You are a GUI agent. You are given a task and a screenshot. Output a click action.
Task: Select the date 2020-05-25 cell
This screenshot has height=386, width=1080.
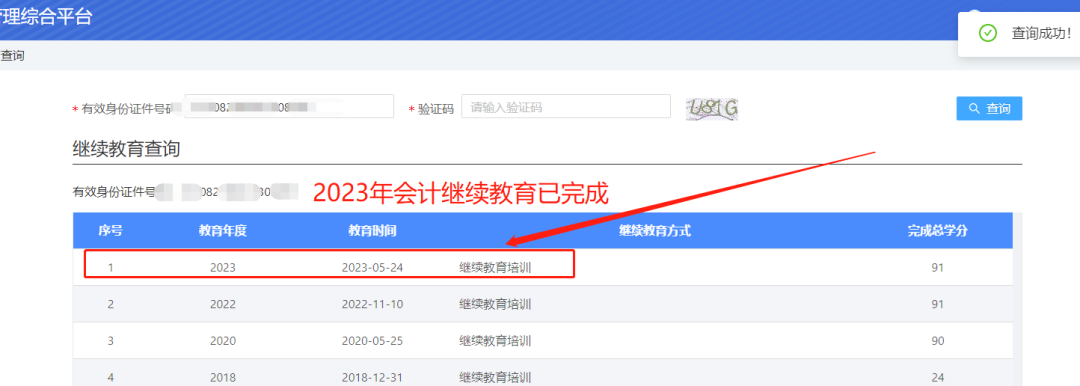[372, 341]
